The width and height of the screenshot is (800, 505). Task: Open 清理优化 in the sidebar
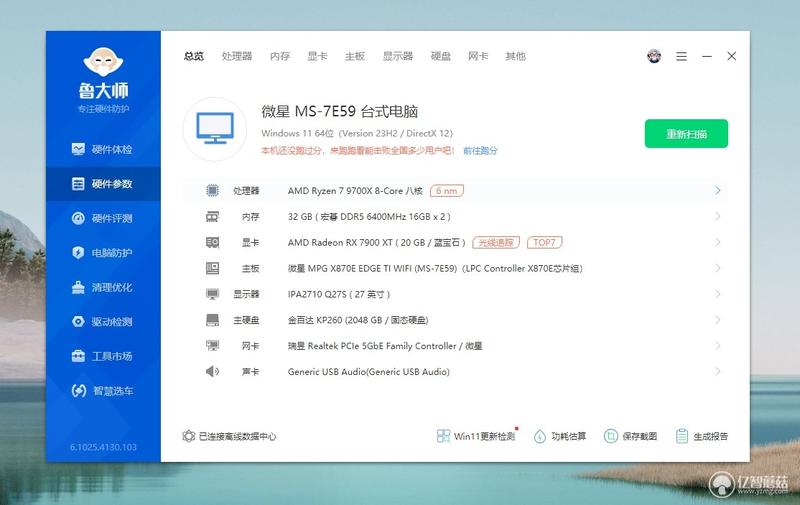tap(103, 288)
